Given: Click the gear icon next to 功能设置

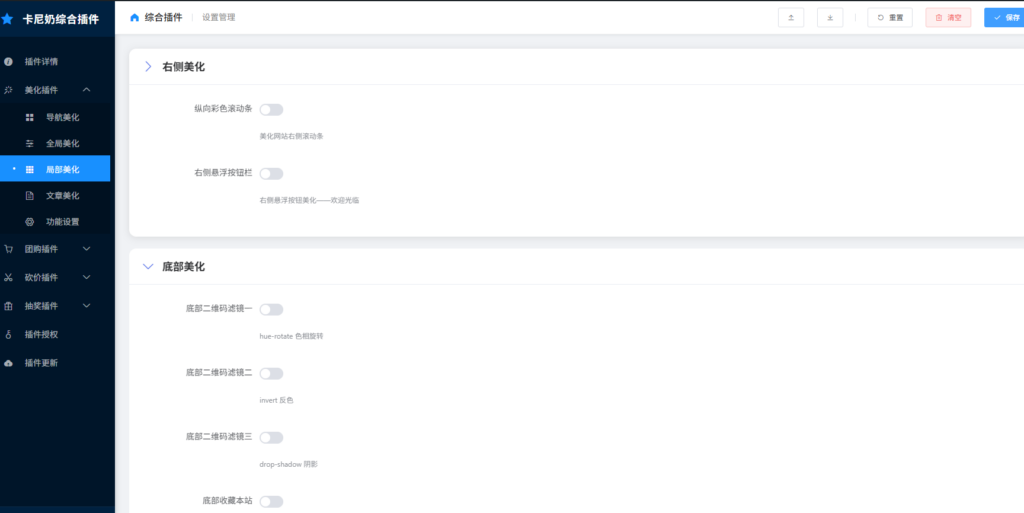Looking at the screenshot, I should point(29,222).
